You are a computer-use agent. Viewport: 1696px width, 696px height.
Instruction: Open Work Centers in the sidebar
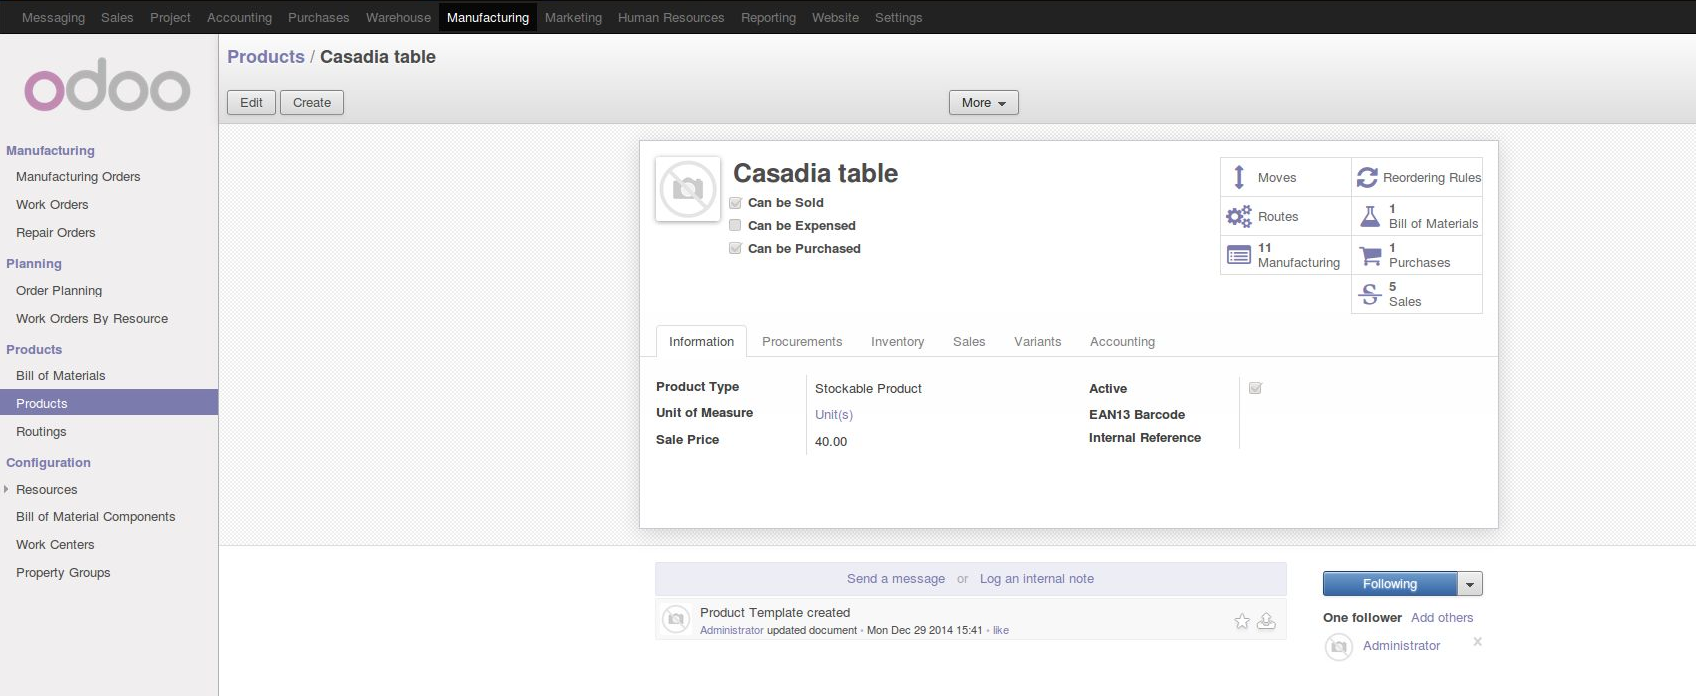55,545
